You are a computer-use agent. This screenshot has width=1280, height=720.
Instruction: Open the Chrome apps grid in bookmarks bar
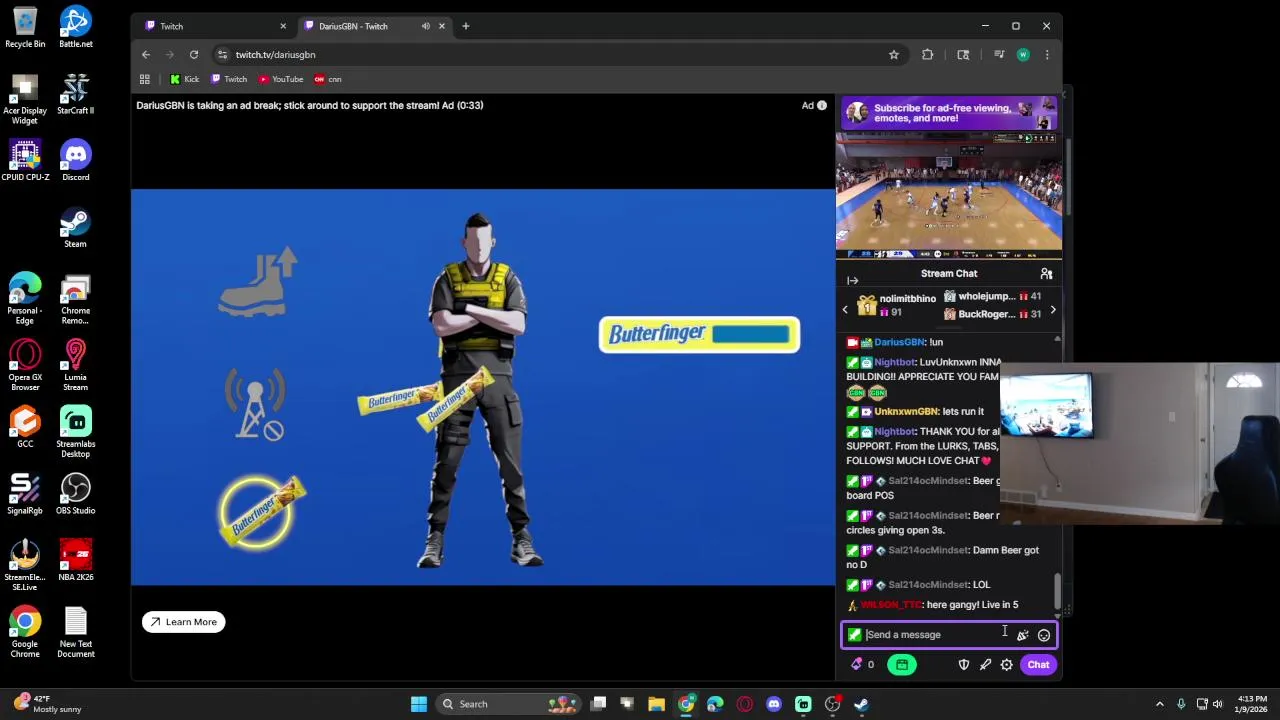point(145,79)
